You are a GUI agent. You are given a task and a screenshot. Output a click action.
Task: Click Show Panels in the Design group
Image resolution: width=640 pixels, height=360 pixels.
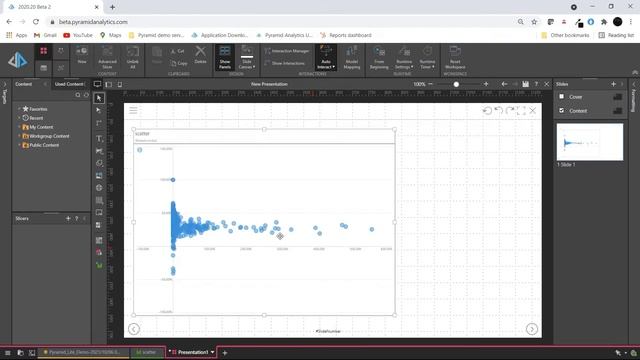pyautogui.click(x=224, y=57)
